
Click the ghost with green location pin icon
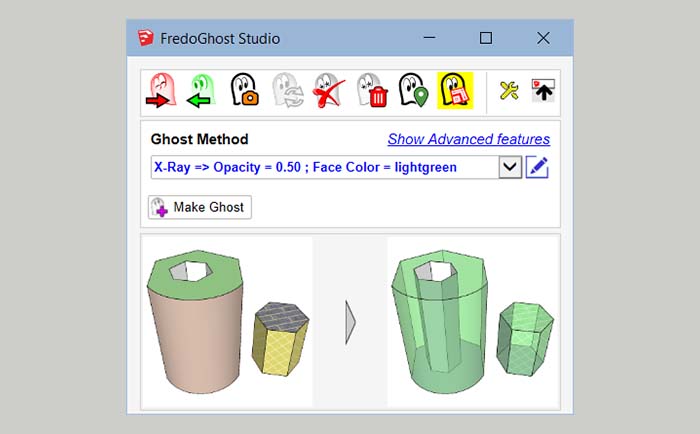tap(411, 91)
